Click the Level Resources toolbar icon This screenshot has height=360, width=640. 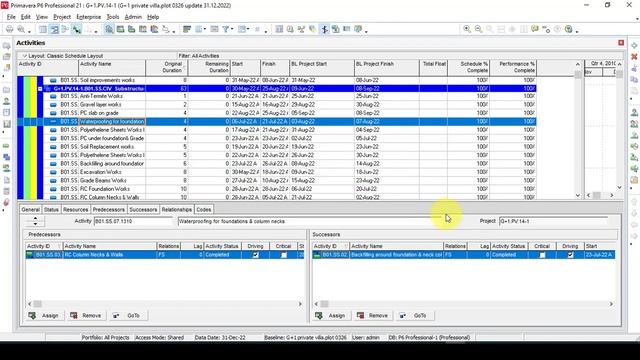(301, 29)
